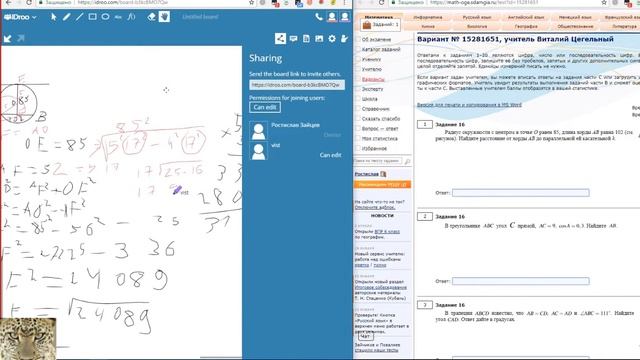Open Эксперту in the sidebar
Viewport: 640px width, 360px height.
point(372,89)
